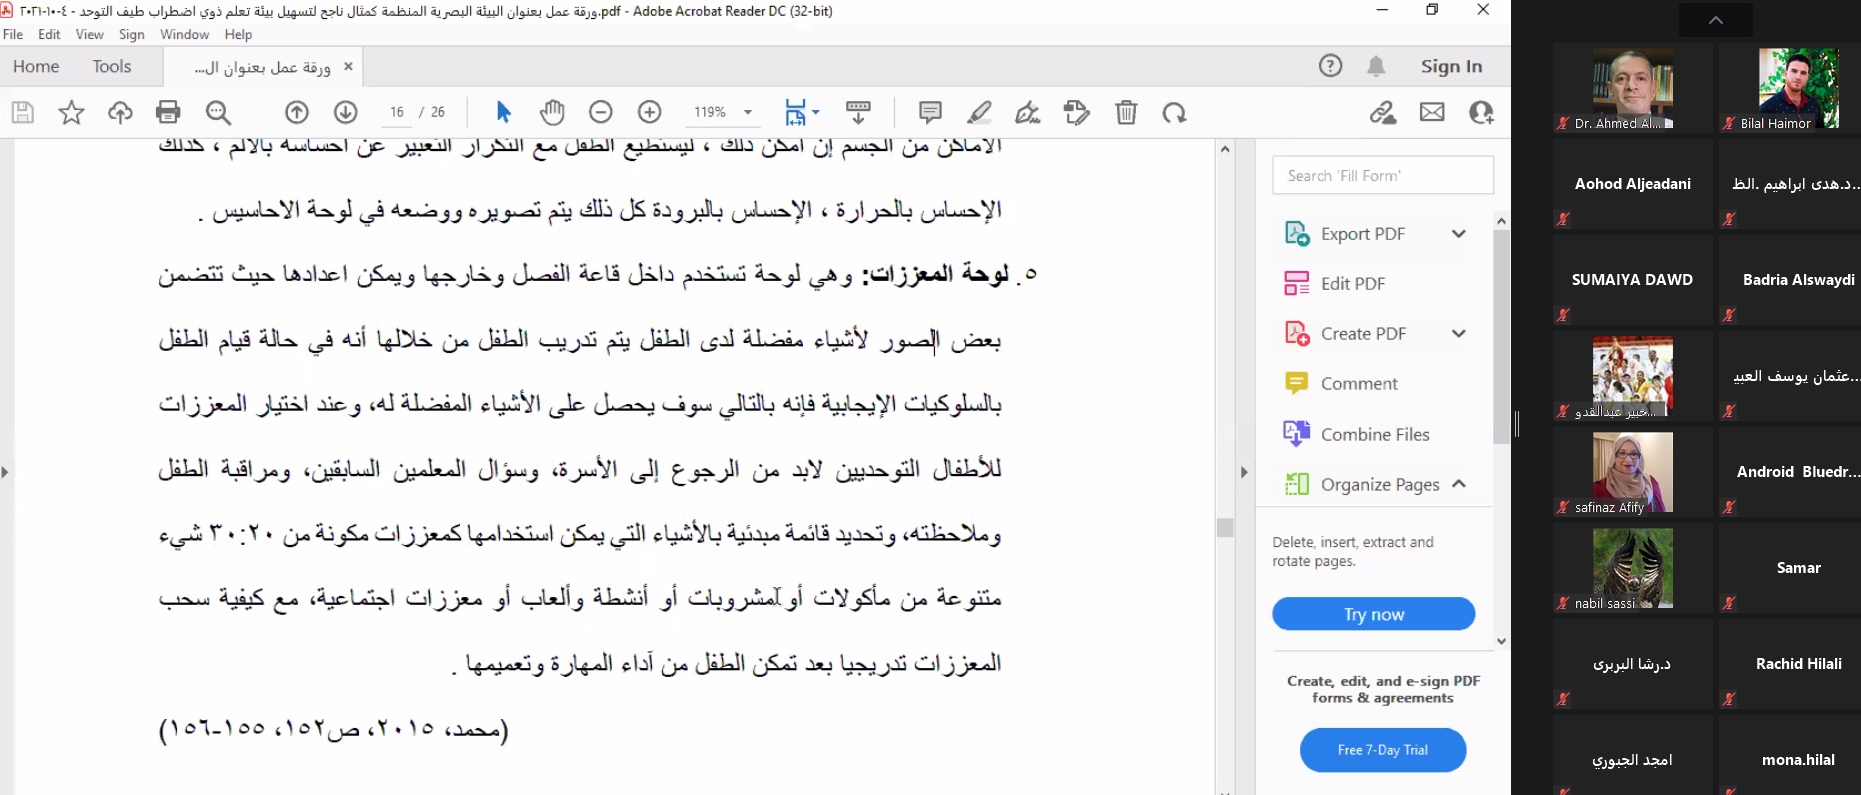Expand the left navigation pane arrow
The image size is (1861, 795).
pyautogui.click(x=5, y=472)
